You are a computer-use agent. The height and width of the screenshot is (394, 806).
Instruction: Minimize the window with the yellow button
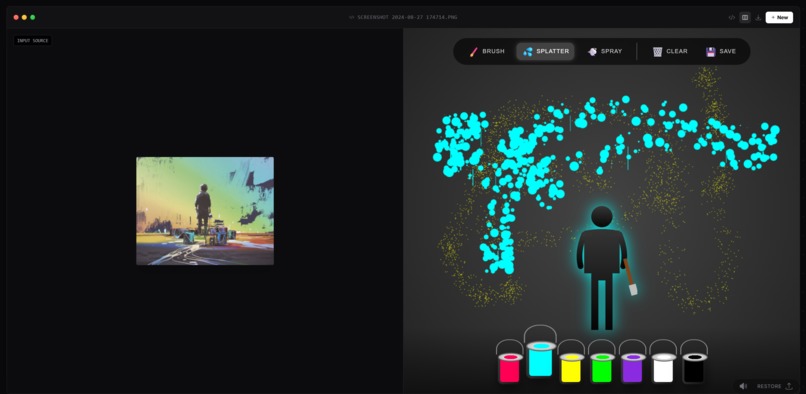pyautogui.click(x=24, y=17)
